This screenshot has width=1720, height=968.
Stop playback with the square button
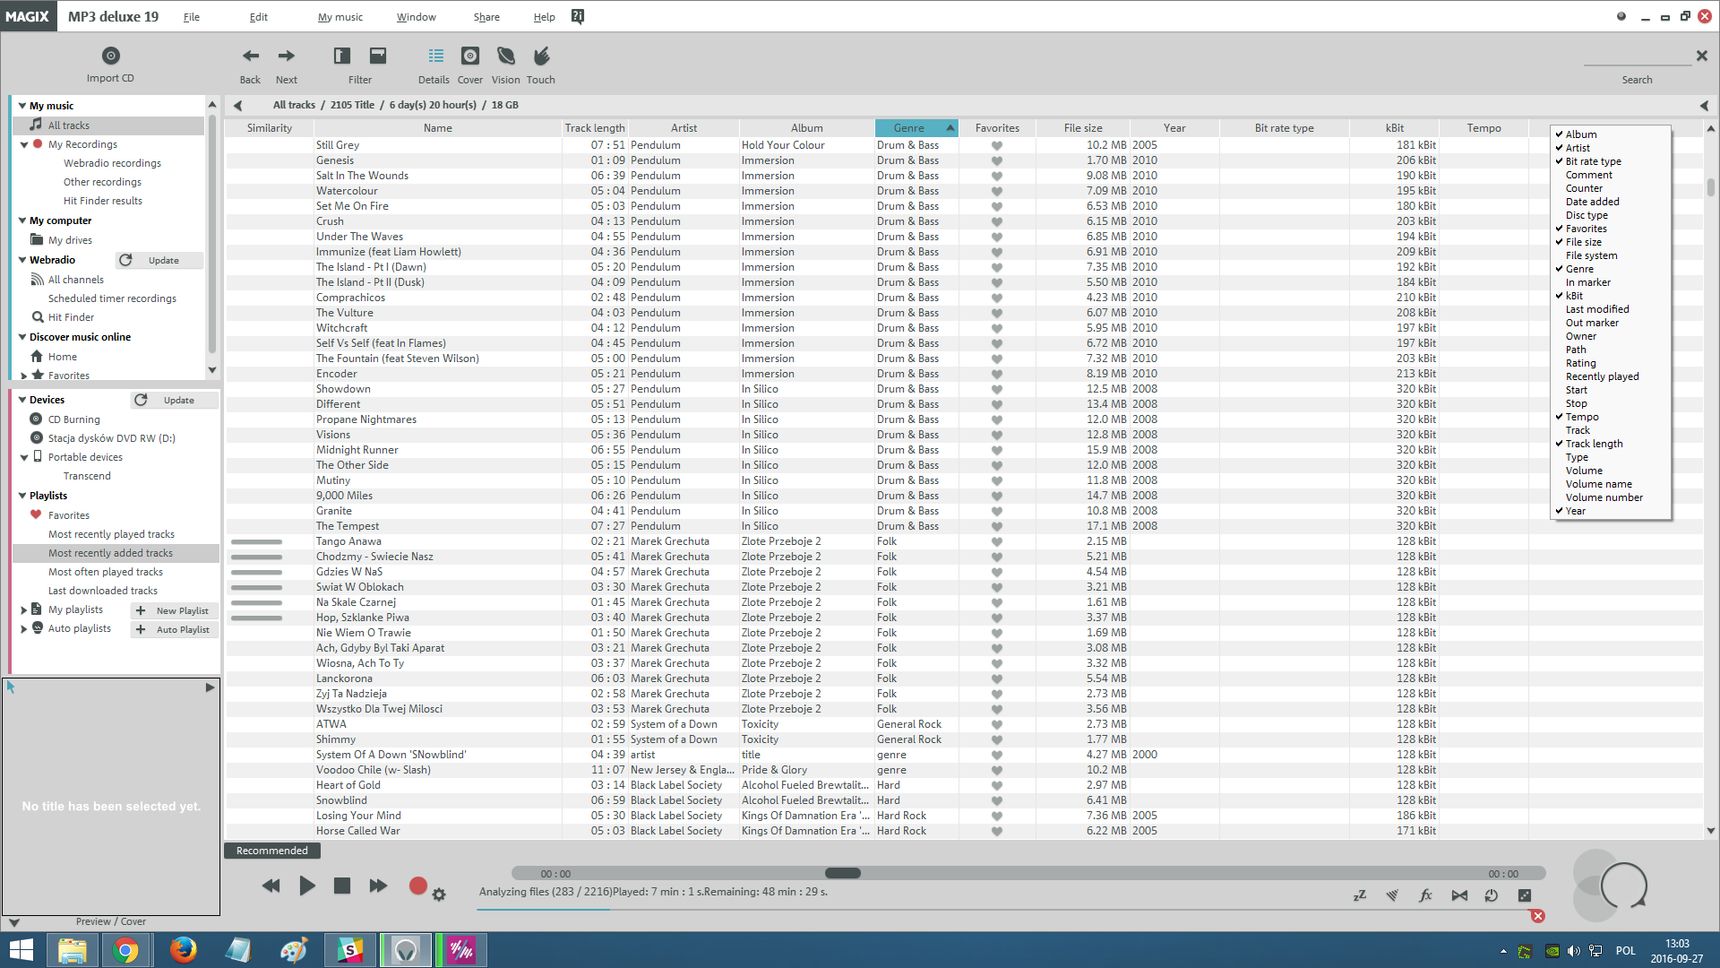tap(342, 885)
